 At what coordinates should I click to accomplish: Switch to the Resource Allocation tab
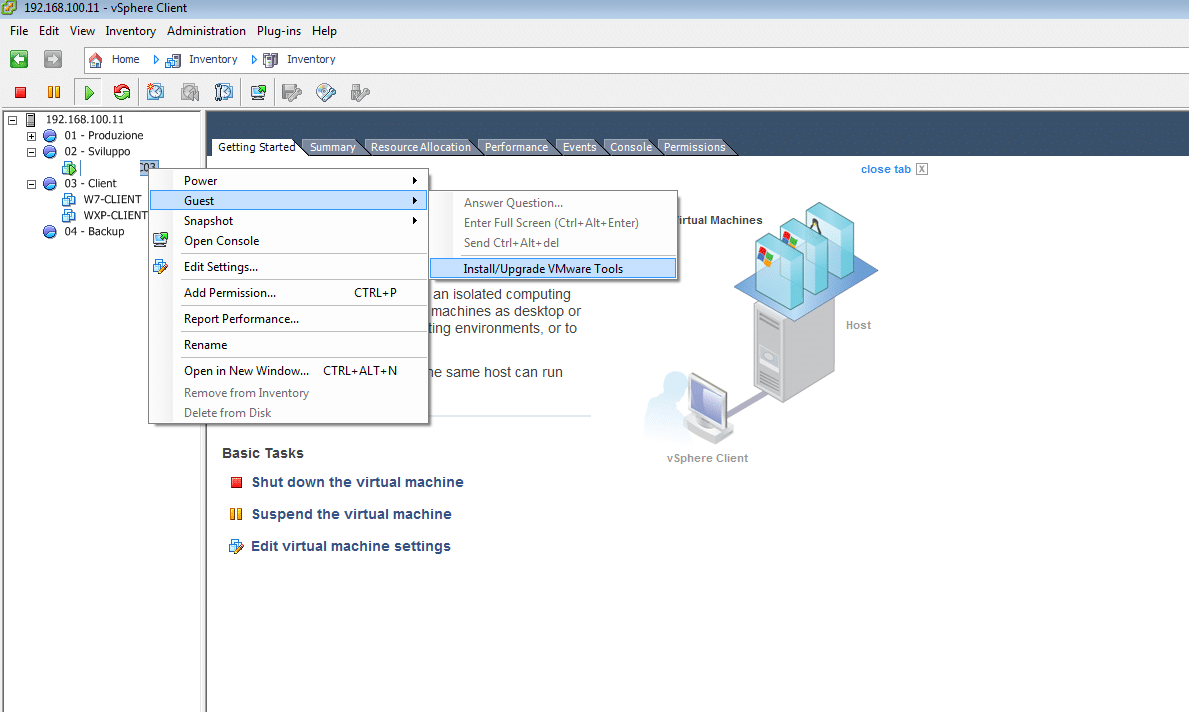click(x=420, y=147)
